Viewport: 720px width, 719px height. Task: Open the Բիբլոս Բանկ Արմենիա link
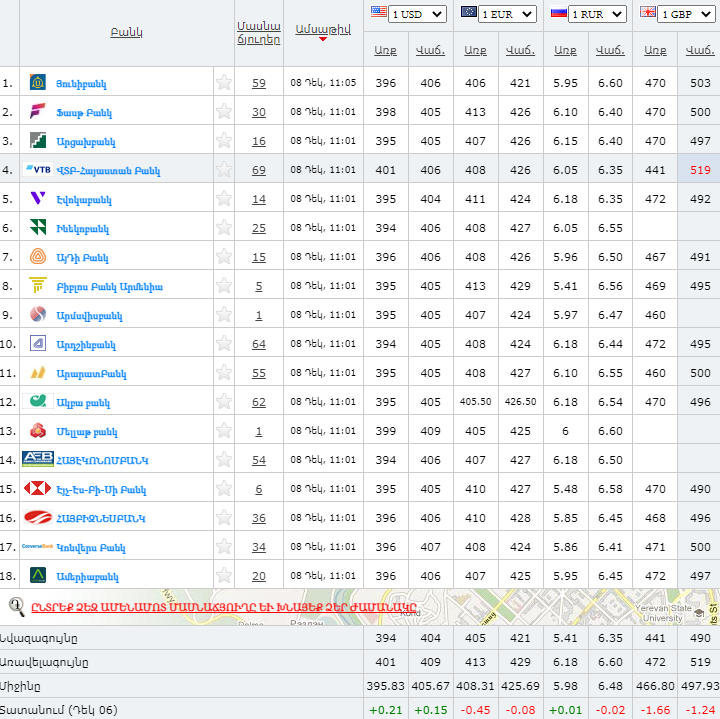[x=109, y=287]
